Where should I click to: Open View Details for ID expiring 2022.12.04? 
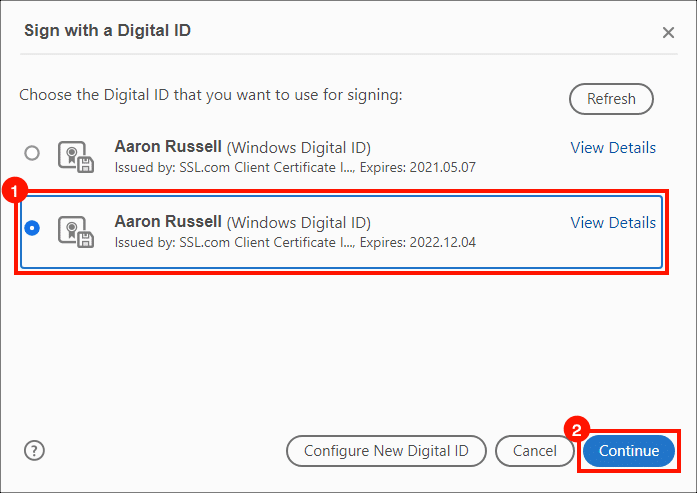[x=613, y=222]
